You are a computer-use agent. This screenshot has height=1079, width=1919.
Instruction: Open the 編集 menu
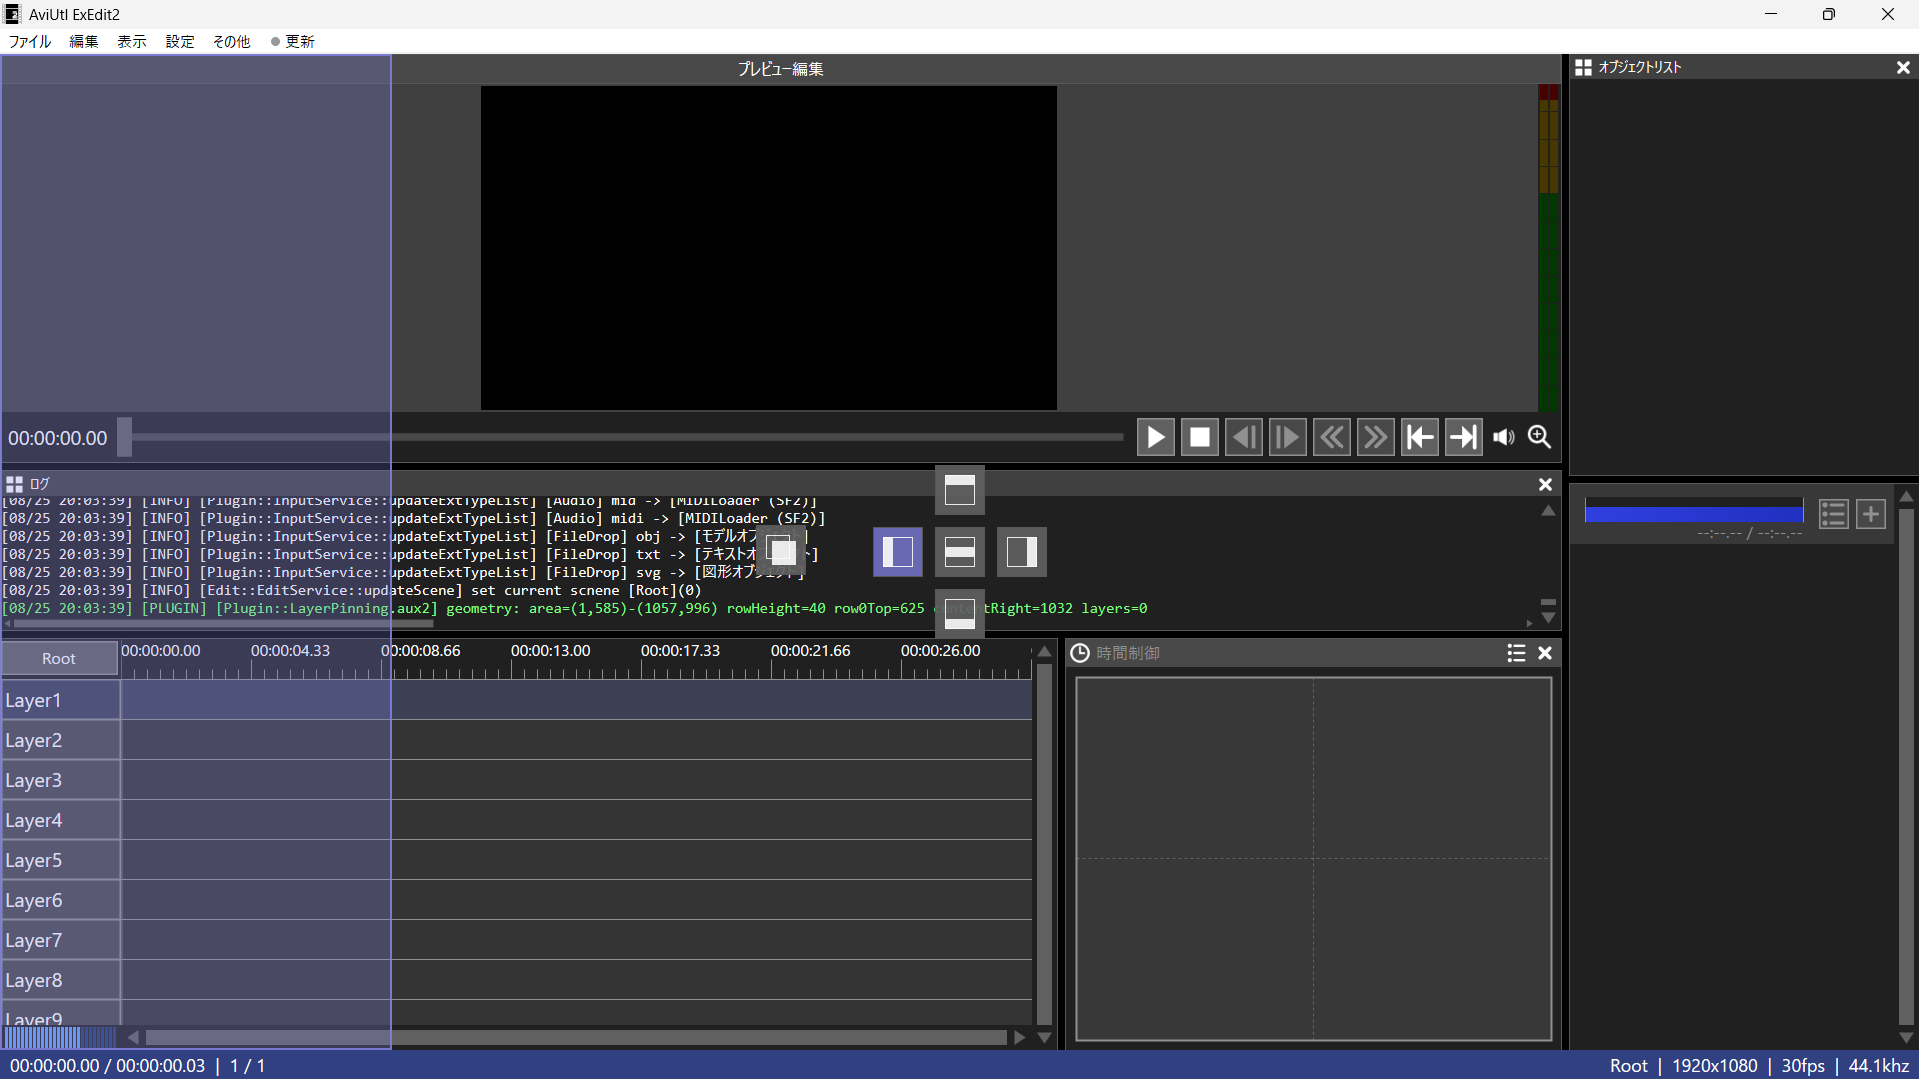[x=84, y=42]
